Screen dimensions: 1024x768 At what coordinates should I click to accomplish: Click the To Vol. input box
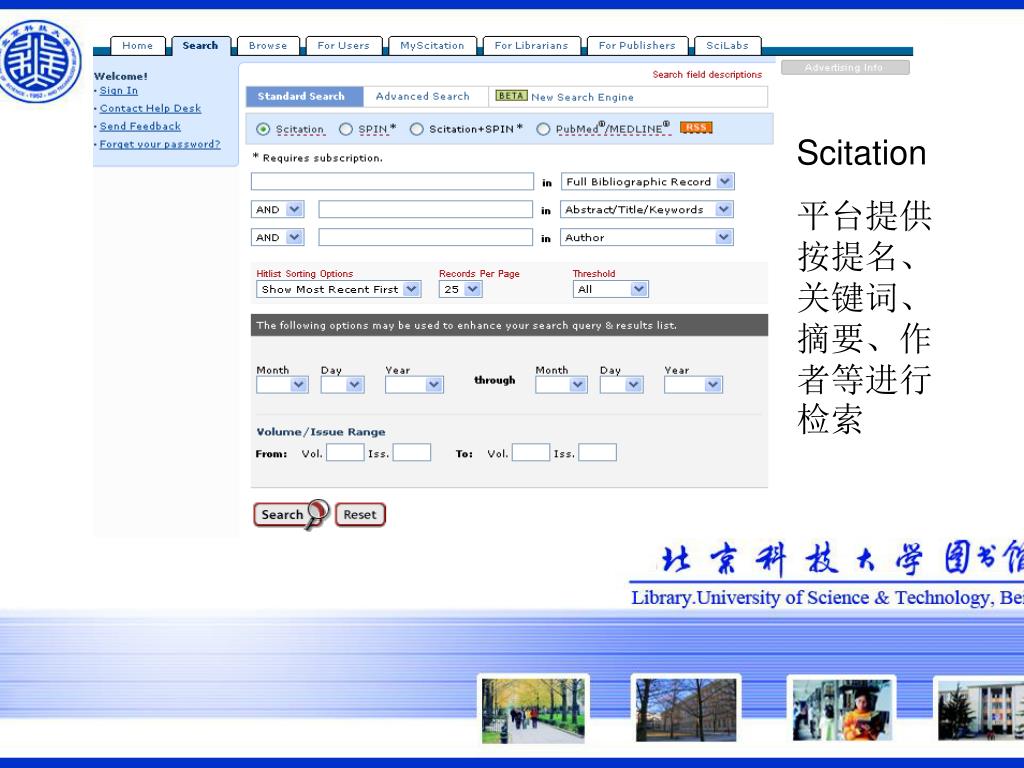point(531,453)
